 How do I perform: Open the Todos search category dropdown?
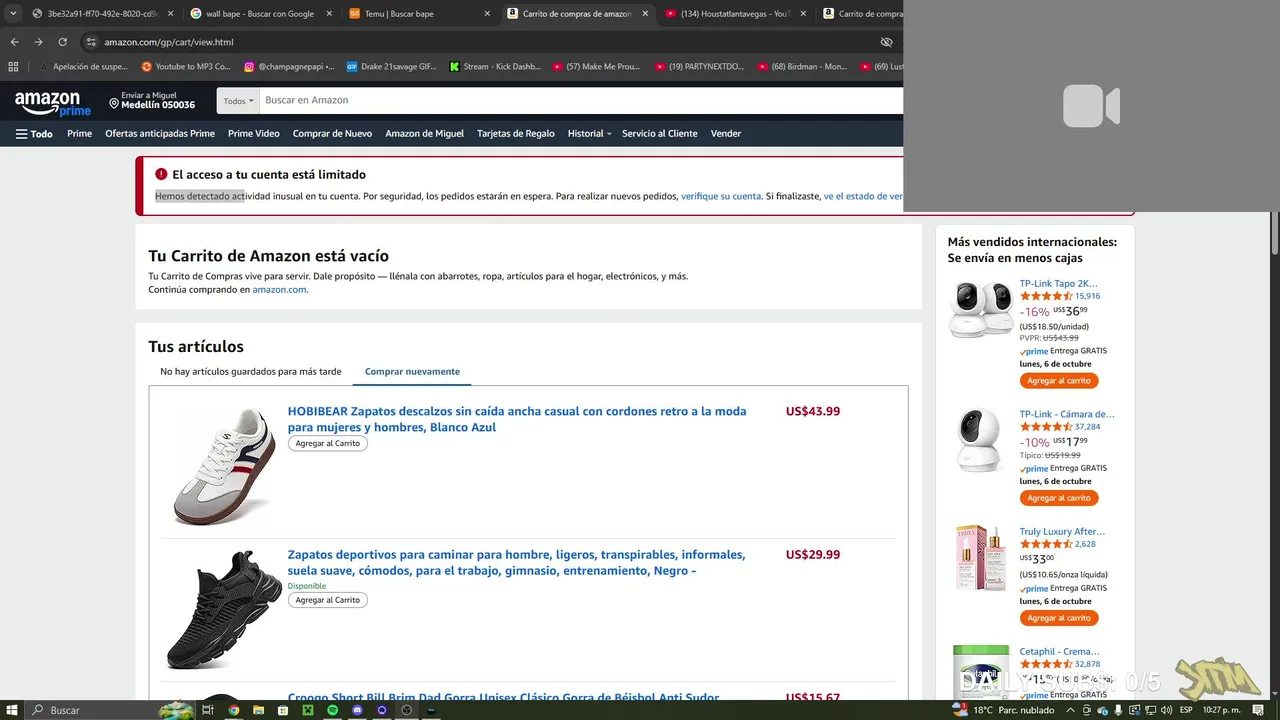click(x=238, y=101)
